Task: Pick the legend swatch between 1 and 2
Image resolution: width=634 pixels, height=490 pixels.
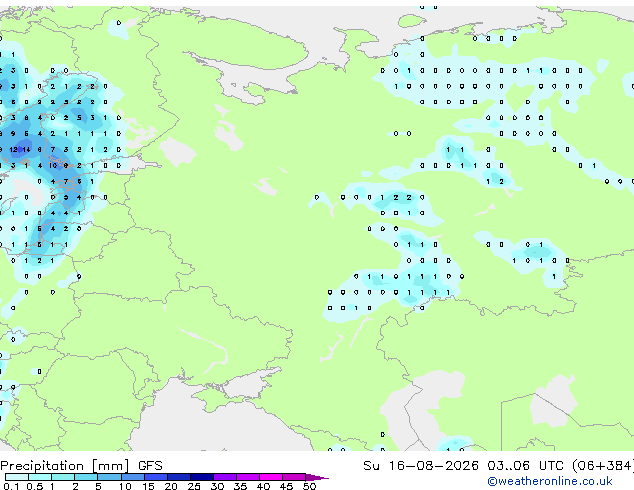Action: [63, 477]
